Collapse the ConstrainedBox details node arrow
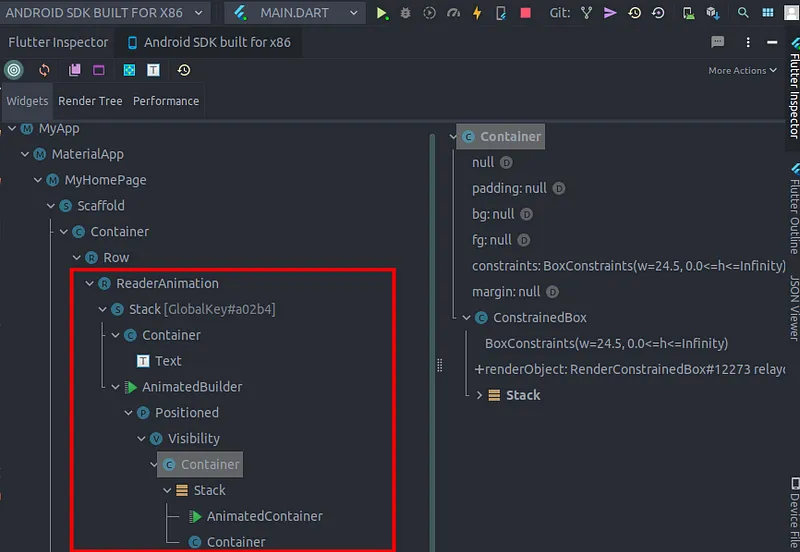Viewport: 800px width, 552px height. [466, 317]
